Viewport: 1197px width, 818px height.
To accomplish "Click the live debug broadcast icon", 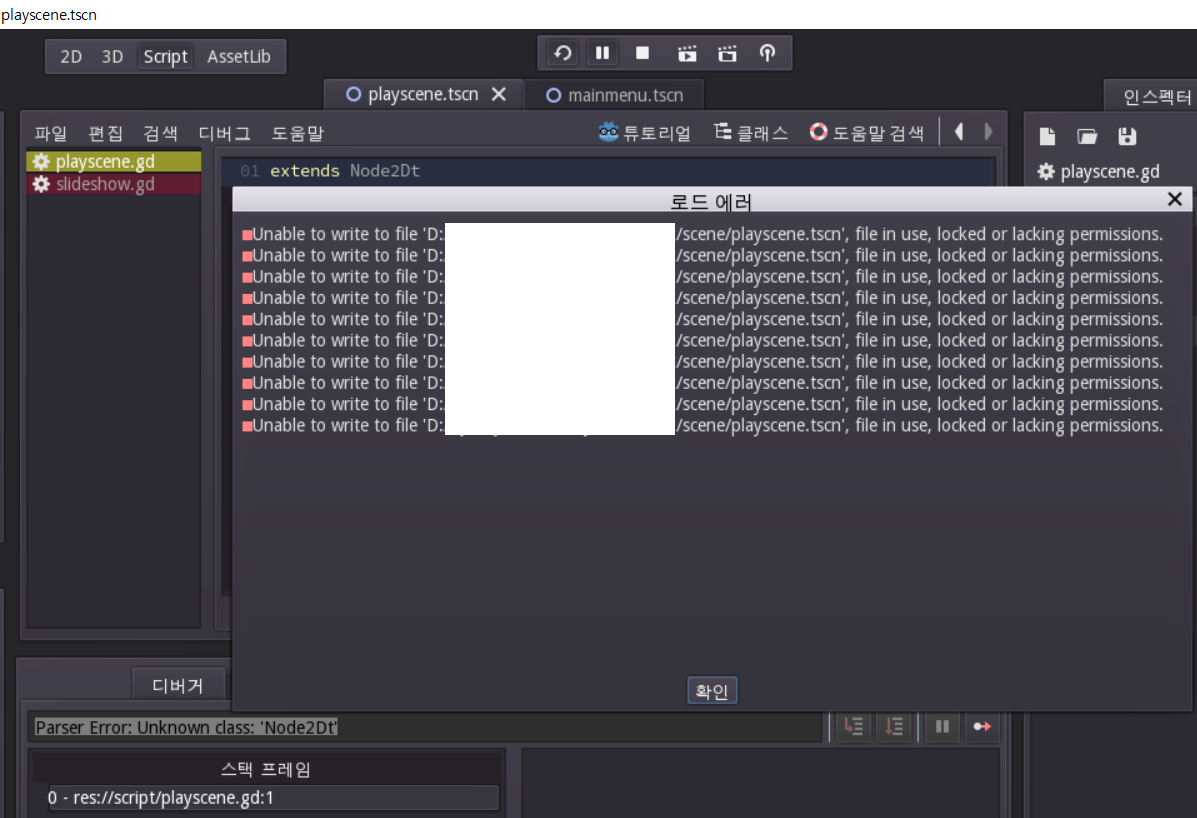I will (x=767, y=53).
